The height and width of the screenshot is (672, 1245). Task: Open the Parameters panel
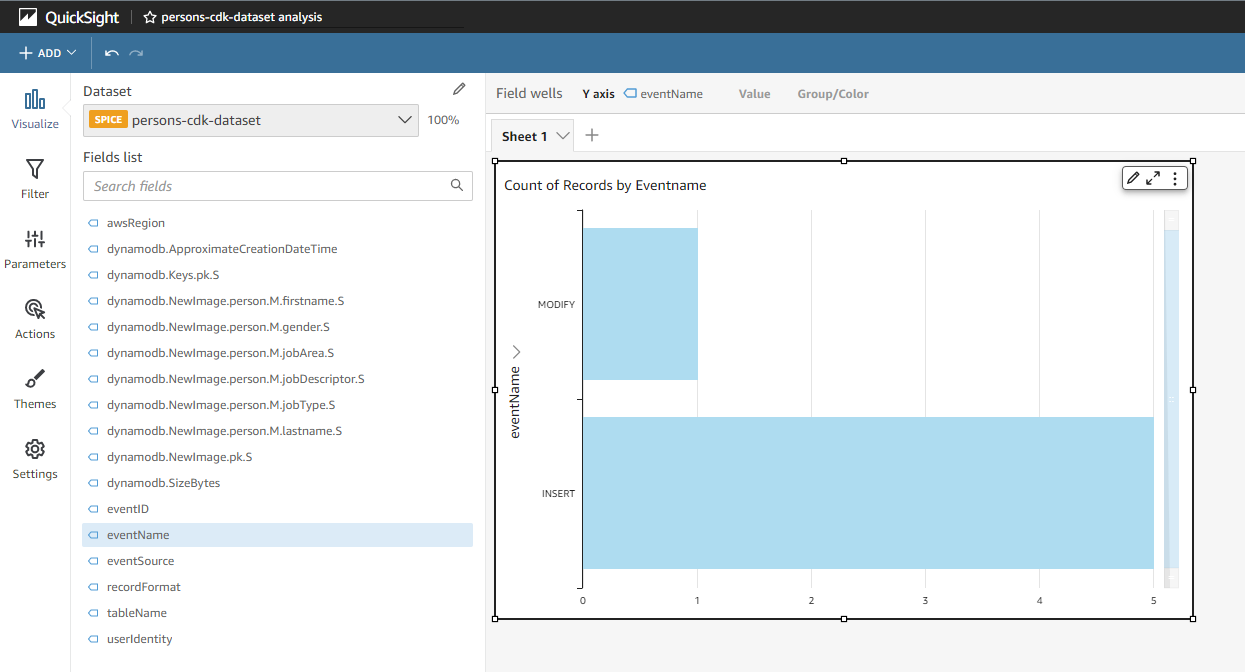[x=35, y=247]
